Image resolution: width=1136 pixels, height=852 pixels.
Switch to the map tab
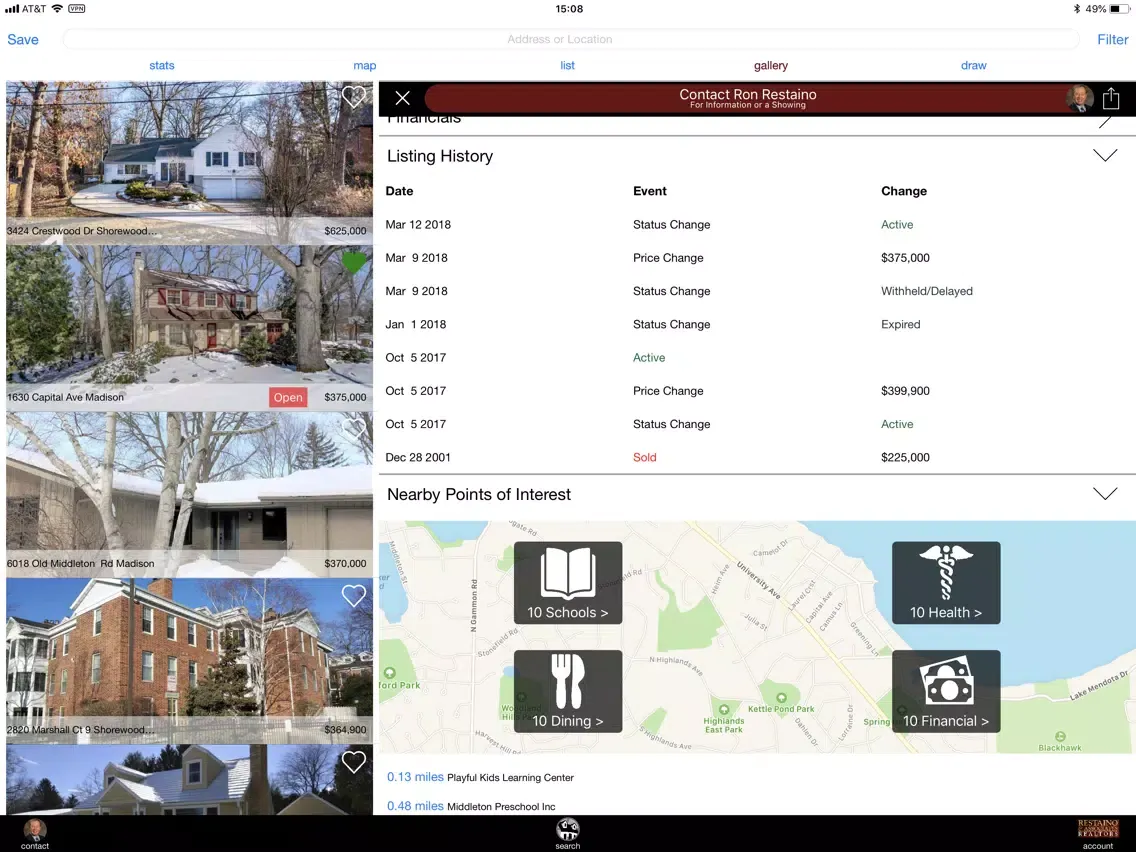tap(364, 65)
